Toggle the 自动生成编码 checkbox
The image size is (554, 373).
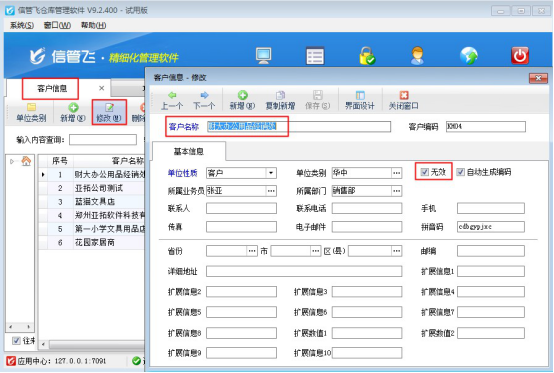coord(460,172)
